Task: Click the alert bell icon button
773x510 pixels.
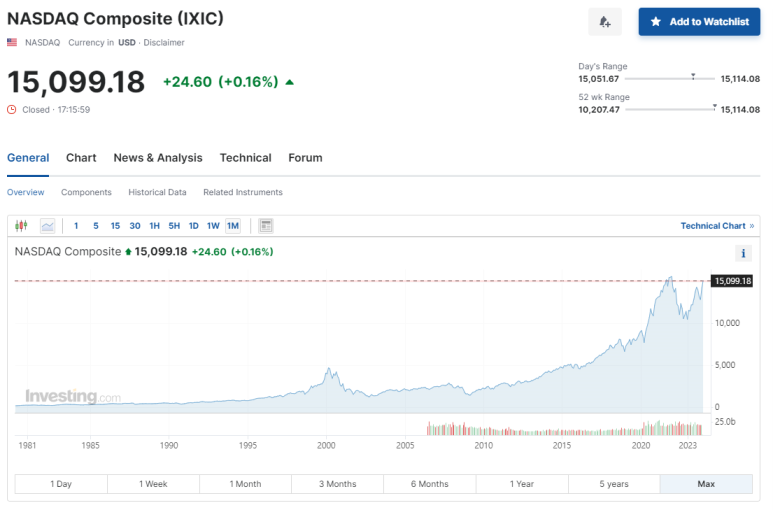Action: (604, 22)
